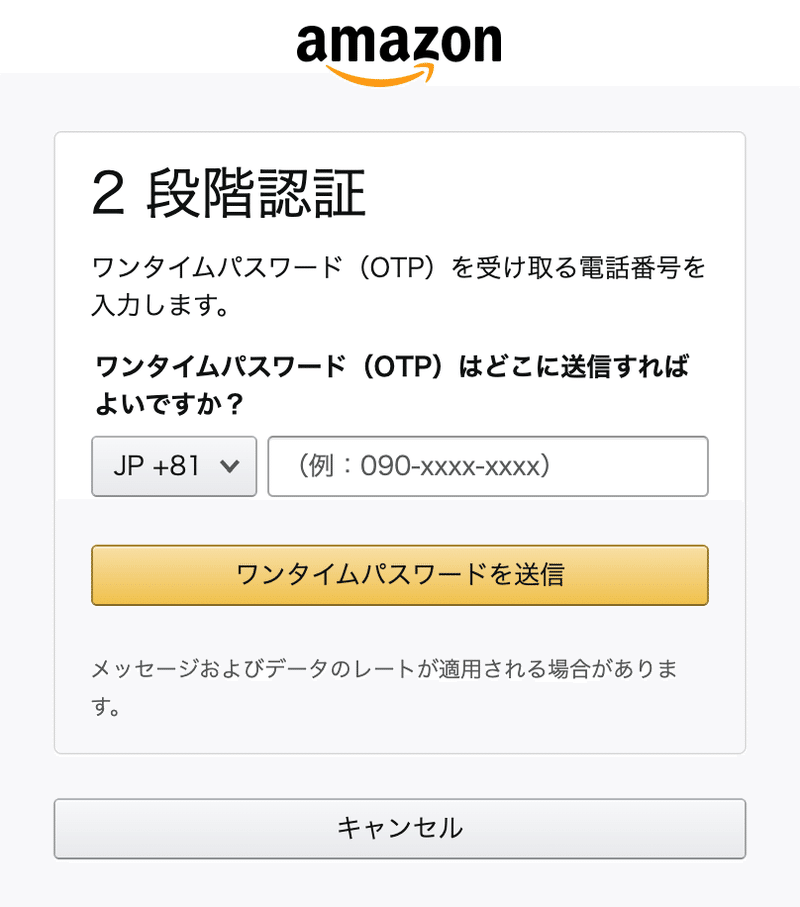800x907 pixels.
Task: Click the OTPを受け取る電話番号を入力します description text
Action: coord(399,286)
